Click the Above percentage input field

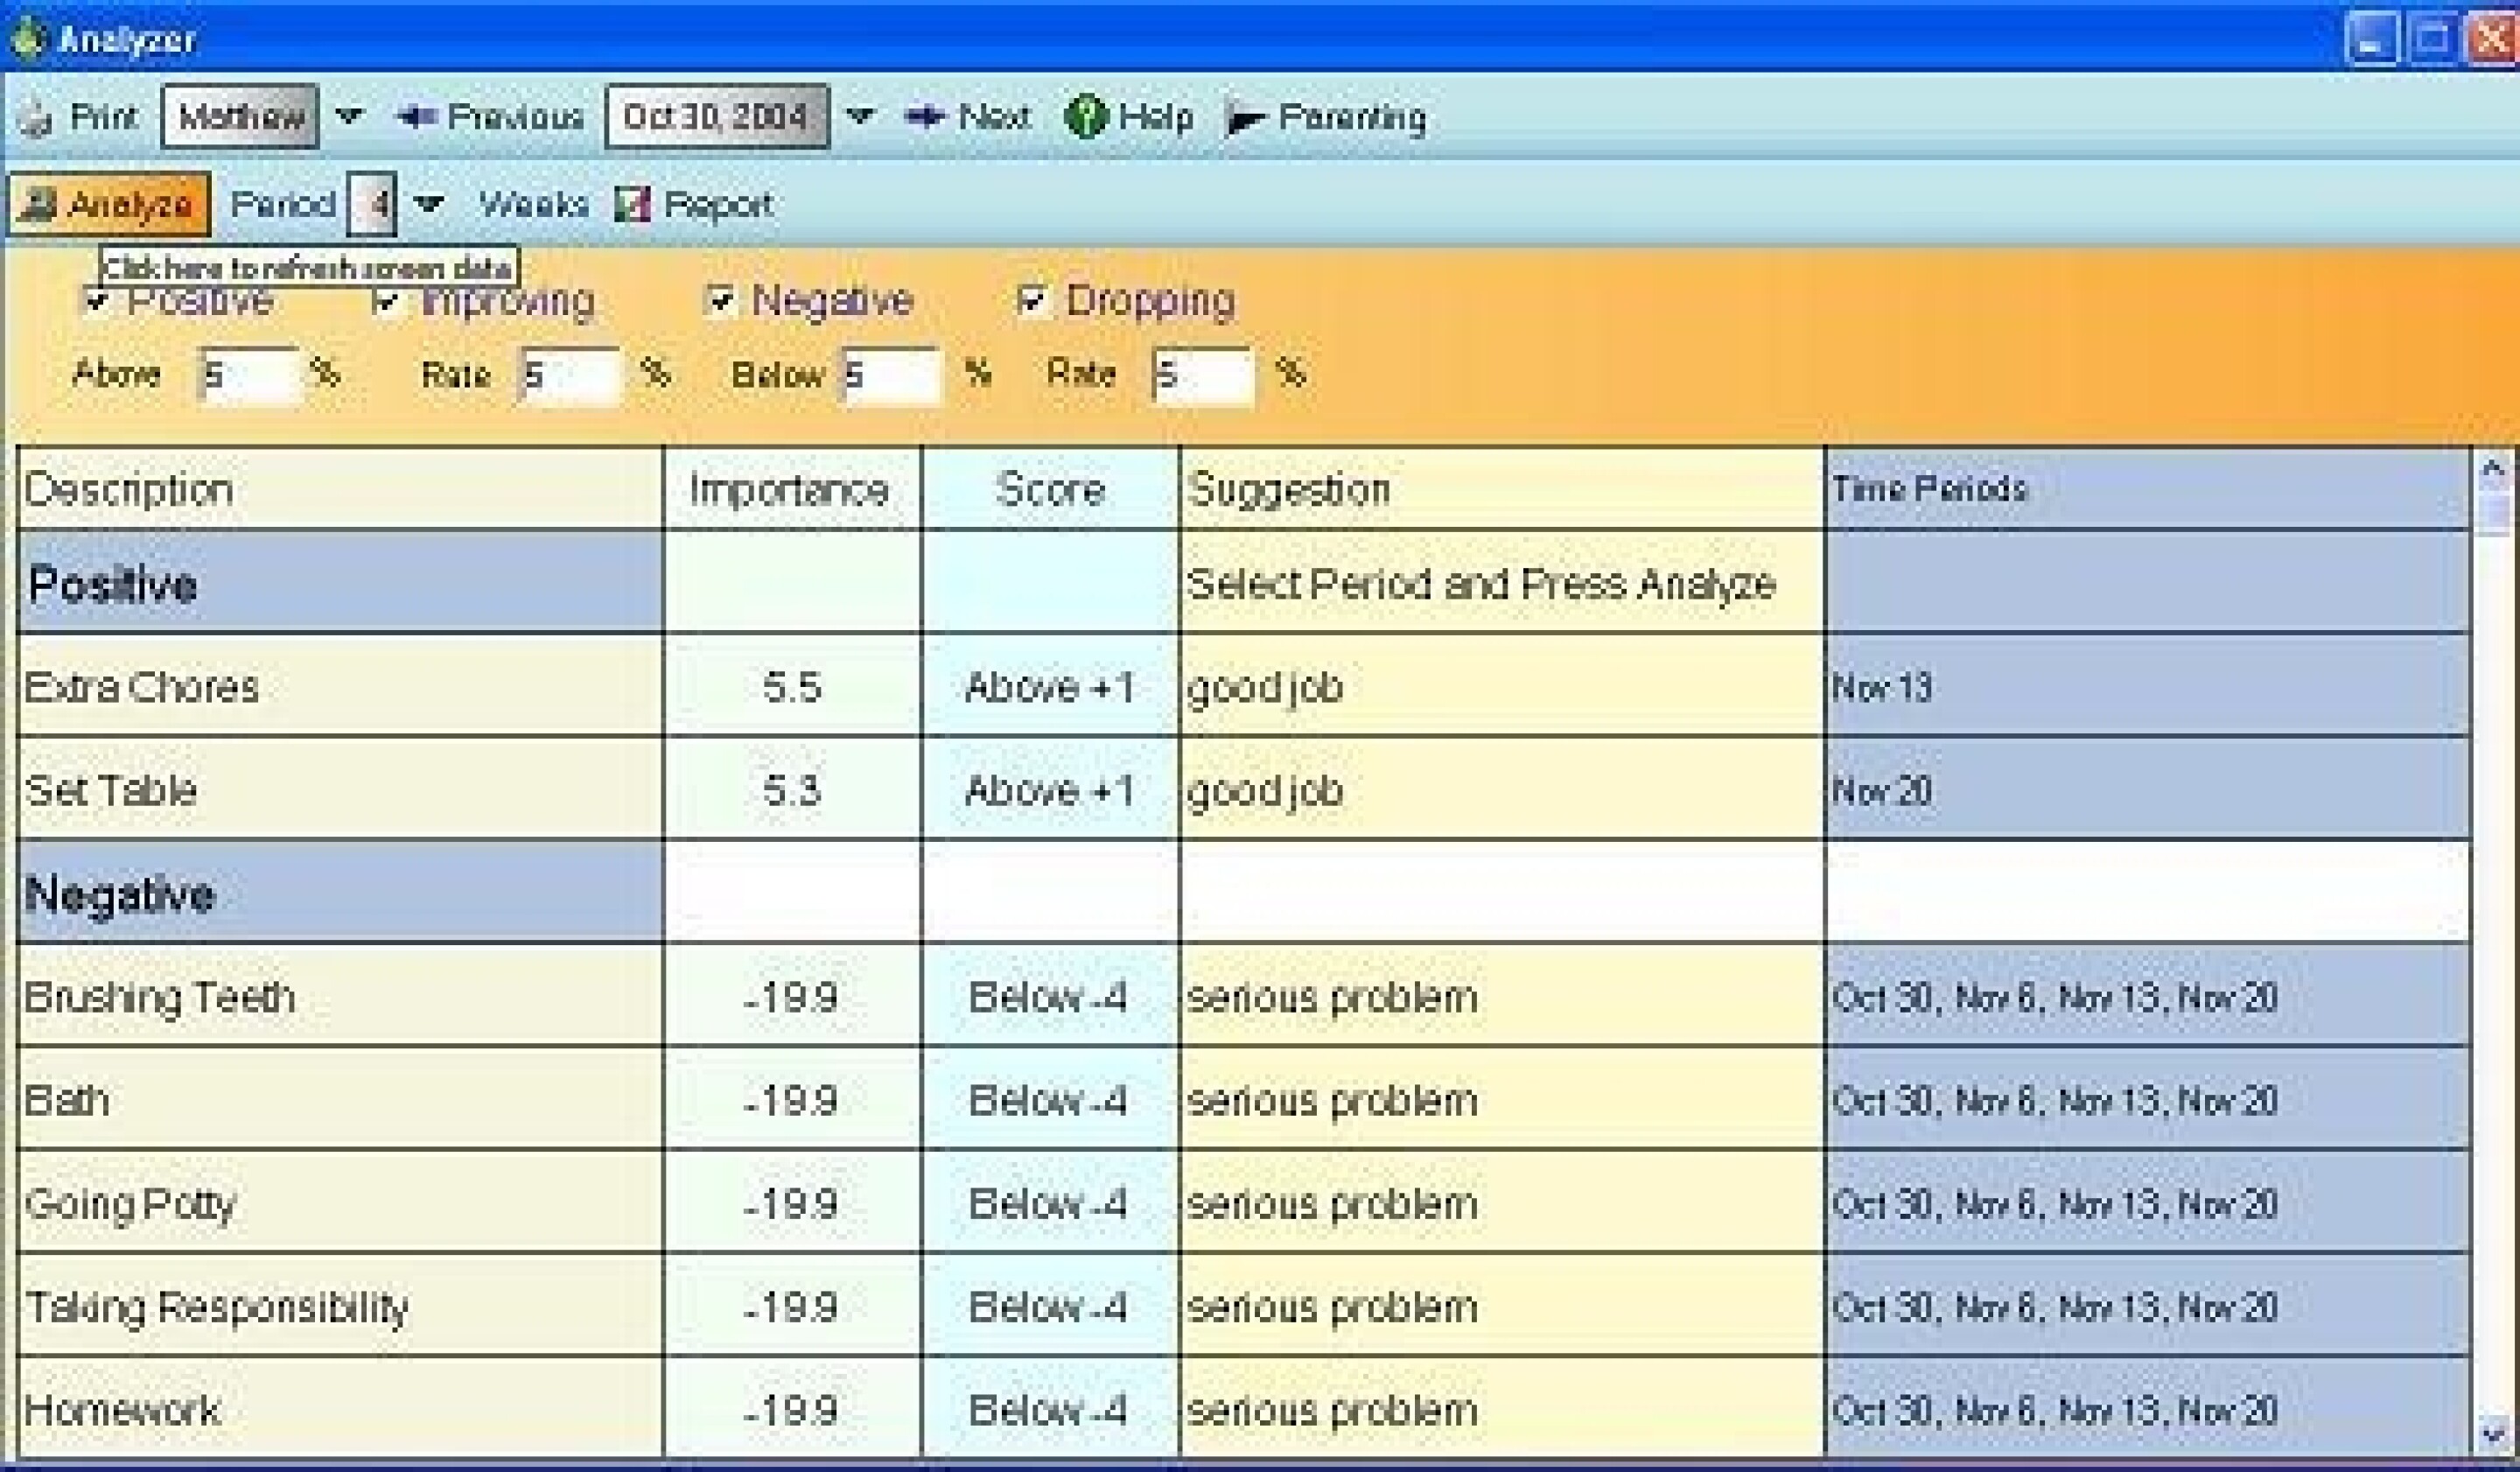pos(248,375)
